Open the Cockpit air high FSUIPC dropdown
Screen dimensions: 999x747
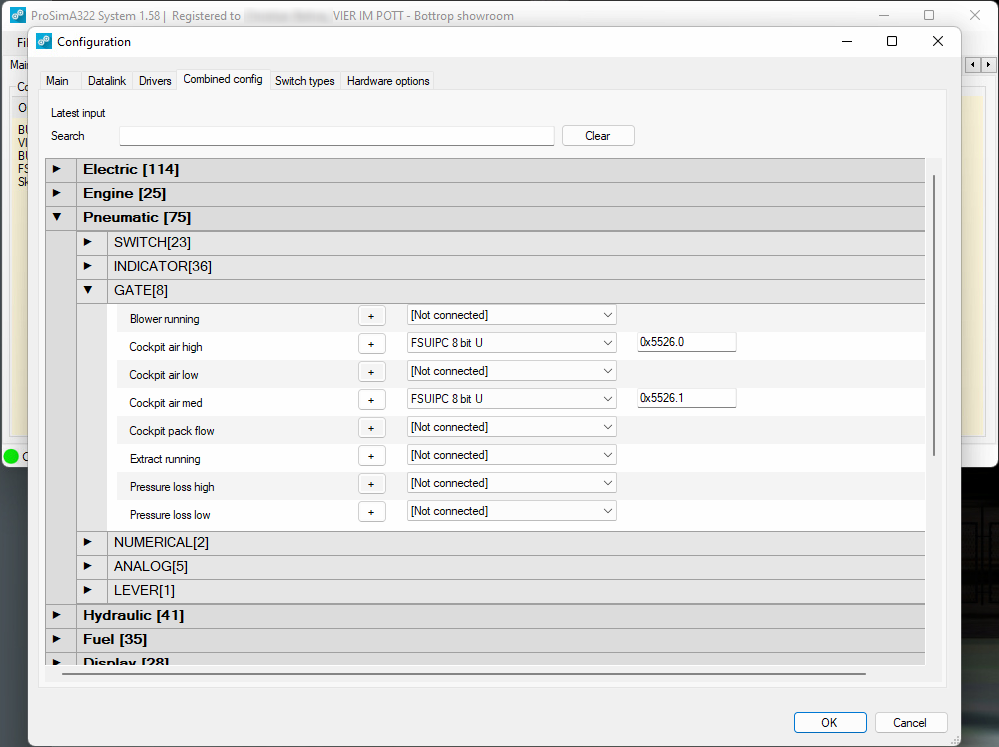[511, 343]
